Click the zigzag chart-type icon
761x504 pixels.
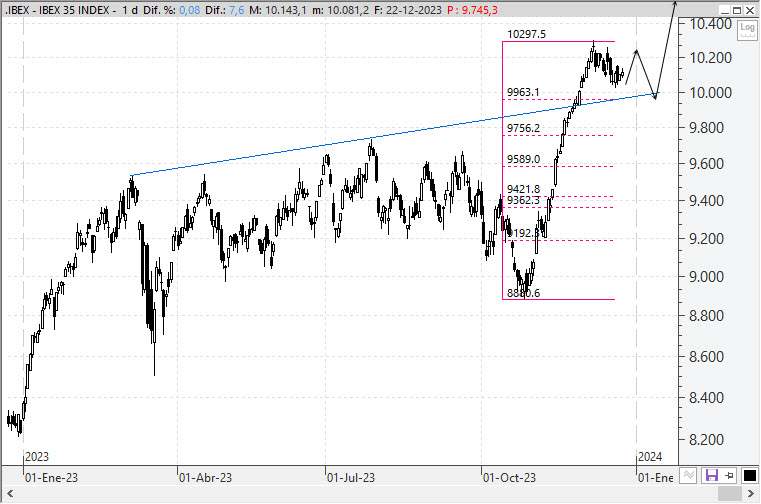(x=689, y=475)
